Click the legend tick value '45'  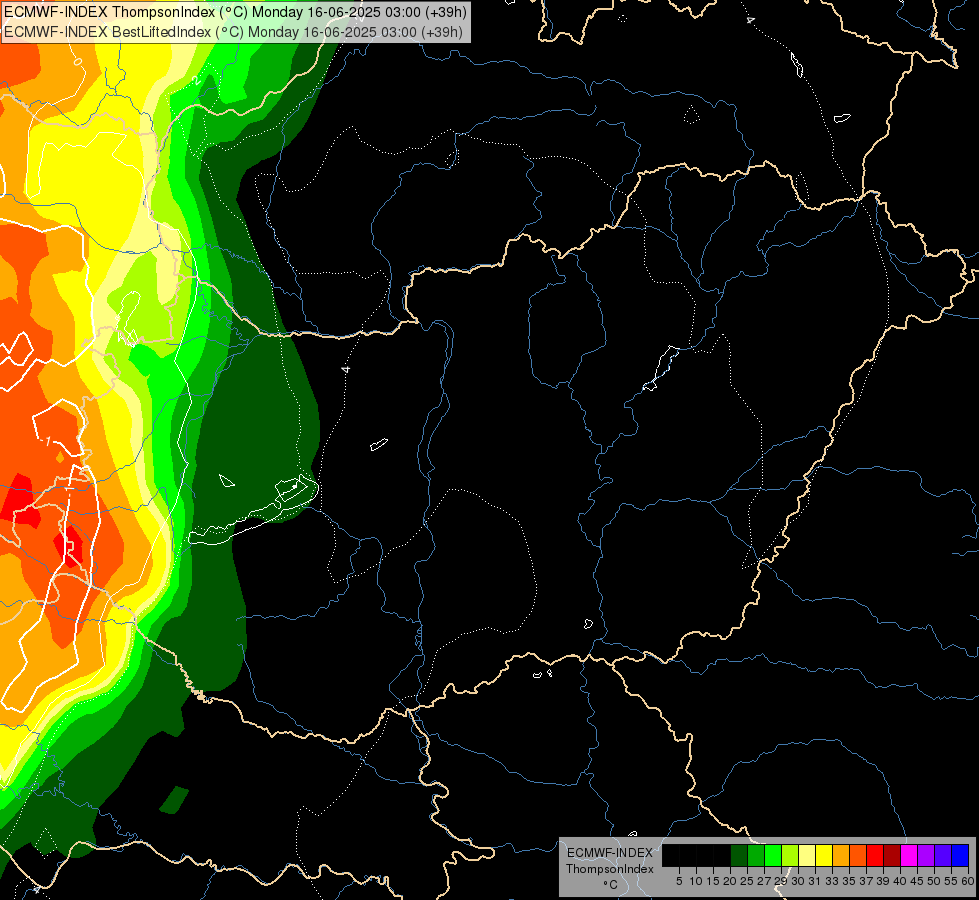pos(917,881)
